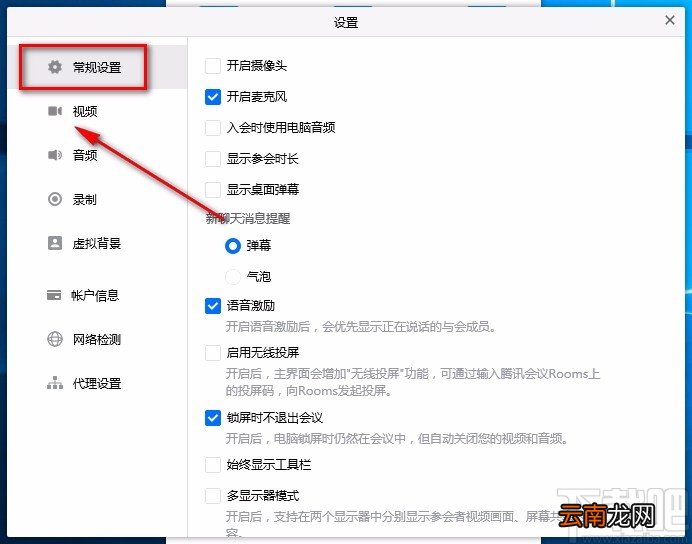Enable the 启用无线投屏 checkbox
This screenshot has height=544, width=692.
213,353
